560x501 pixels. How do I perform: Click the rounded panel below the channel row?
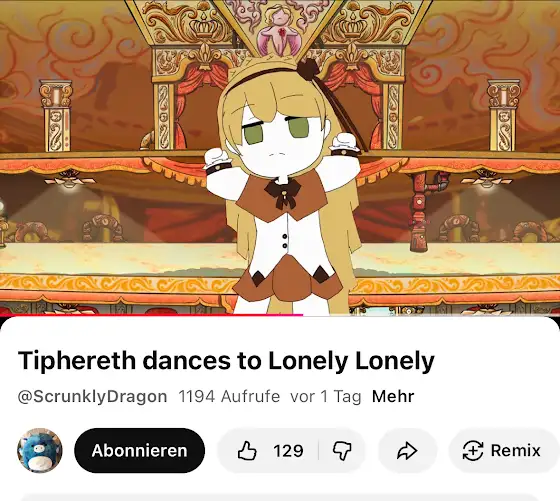(280, 497)
